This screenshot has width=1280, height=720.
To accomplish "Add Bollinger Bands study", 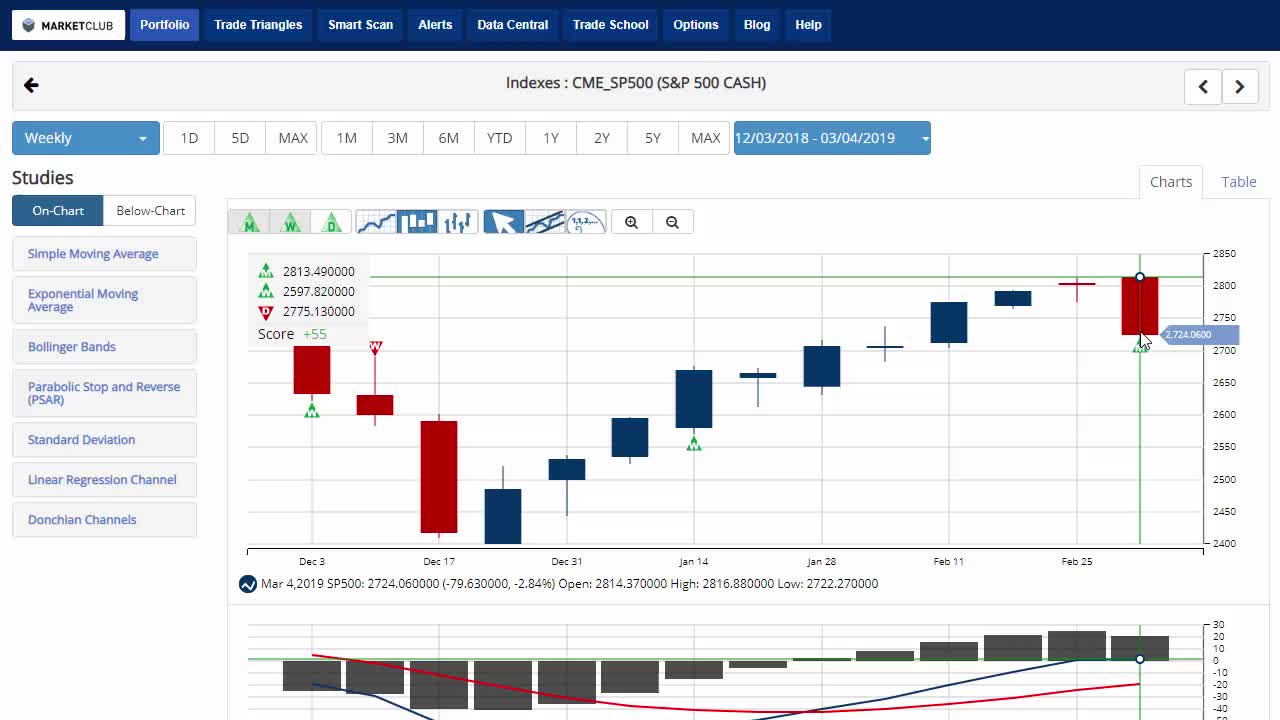I will point(105,347).
